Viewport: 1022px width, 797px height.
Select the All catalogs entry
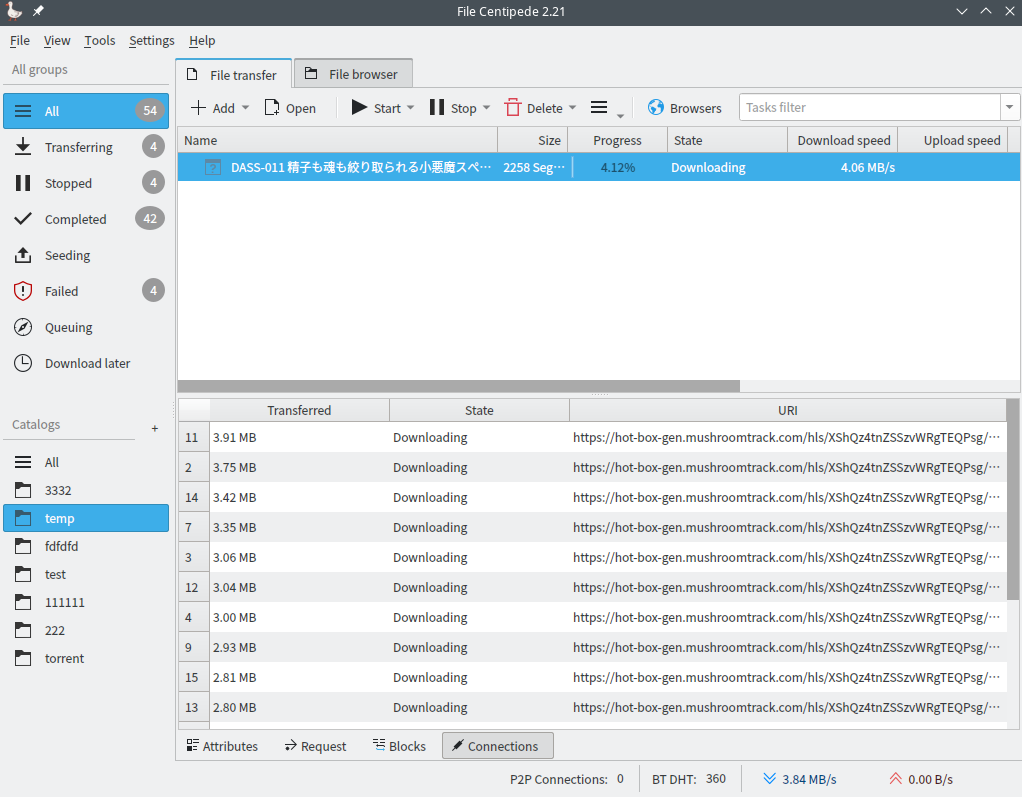tap(86, 462)
